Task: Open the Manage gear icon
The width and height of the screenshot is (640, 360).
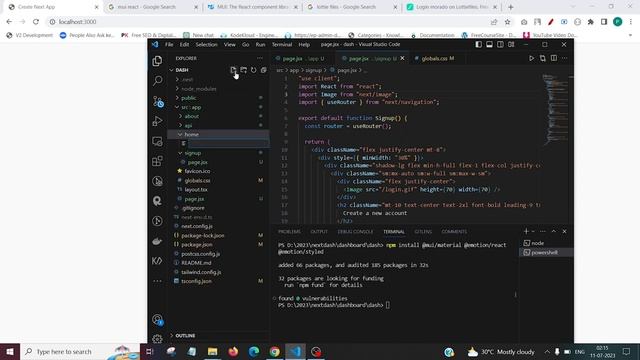Action: pyautogui.click(x=157, y=338)
